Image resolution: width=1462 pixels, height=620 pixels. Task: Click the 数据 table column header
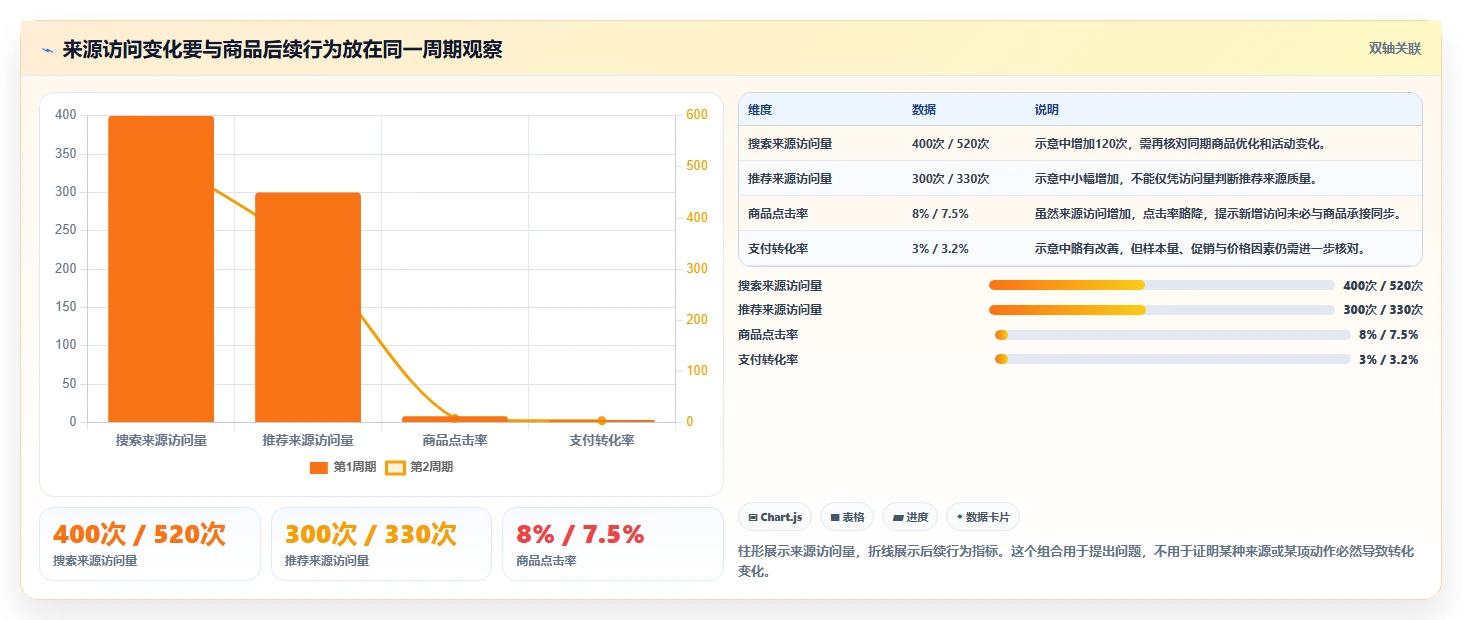pyautogui.click(x=924, y=110)
